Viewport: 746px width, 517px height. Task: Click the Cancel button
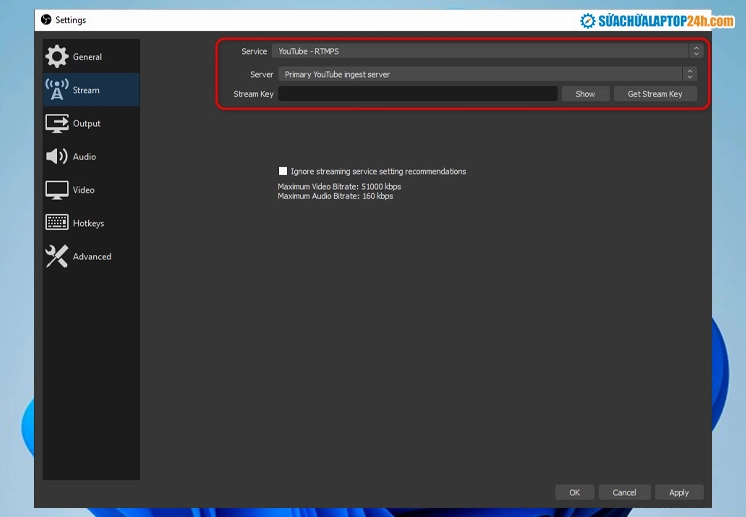(x=624, y=492)
